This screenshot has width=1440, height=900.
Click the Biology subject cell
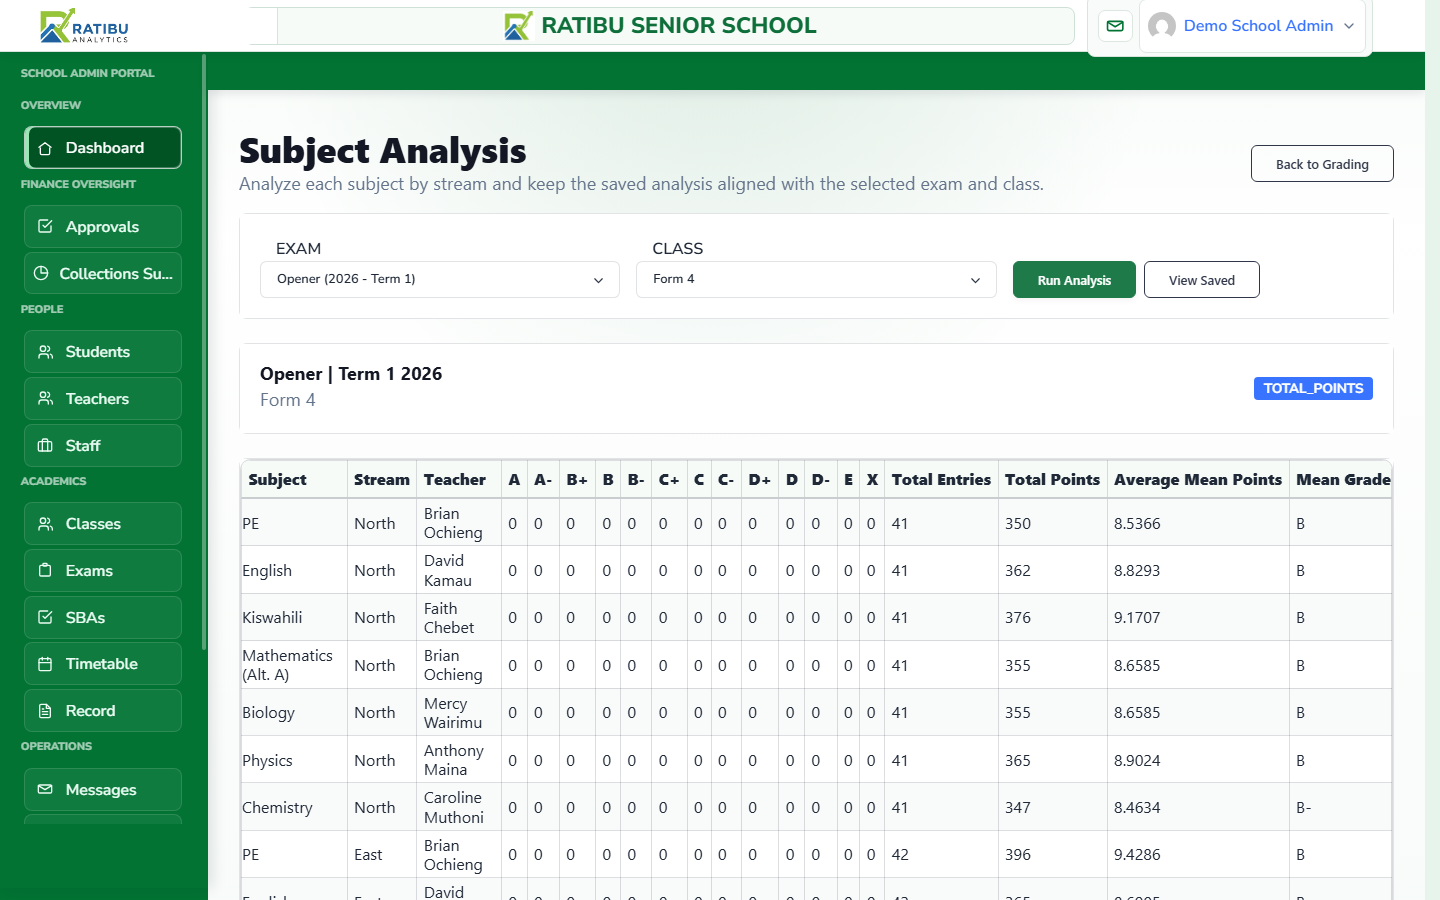pyautogui.click(x=294, y=713)
